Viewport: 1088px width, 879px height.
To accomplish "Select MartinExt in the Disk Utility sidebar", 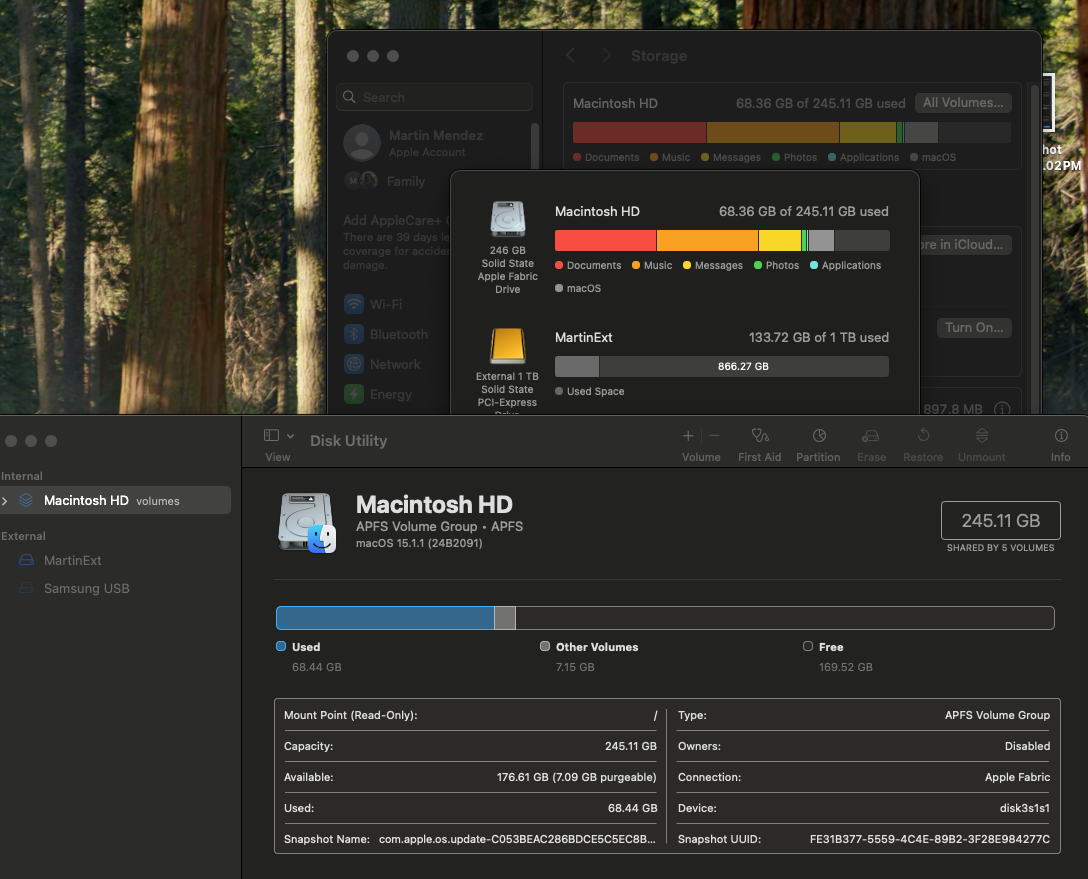I will (72, 561).
